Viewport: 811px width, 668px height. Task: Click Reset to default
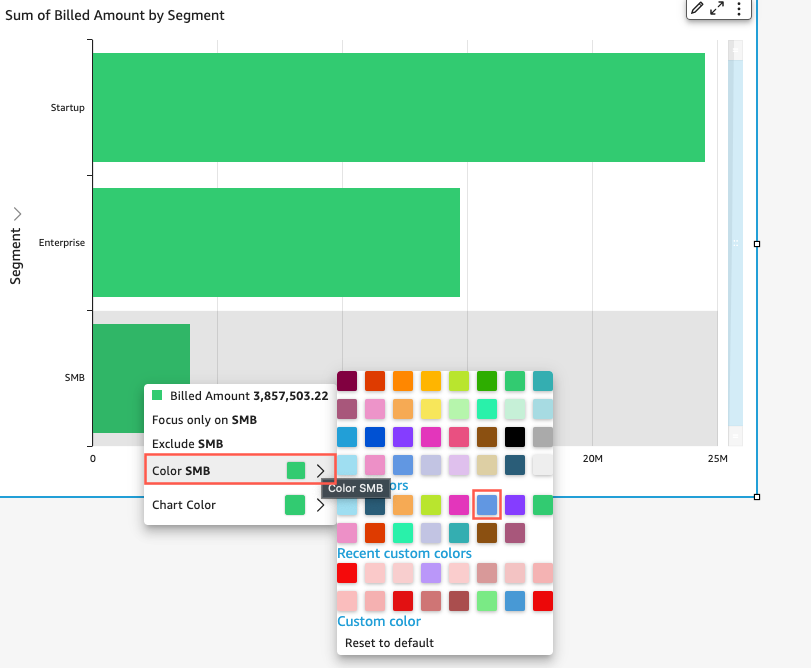click(x=389, y=642)
